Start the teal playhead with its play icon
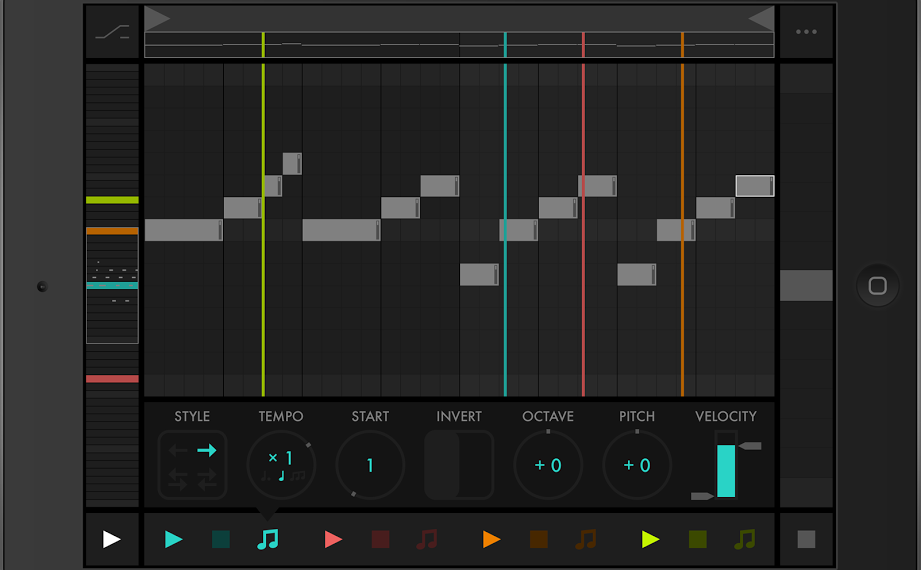This screenshot has height=570, width=921. [x=174, y=540]
